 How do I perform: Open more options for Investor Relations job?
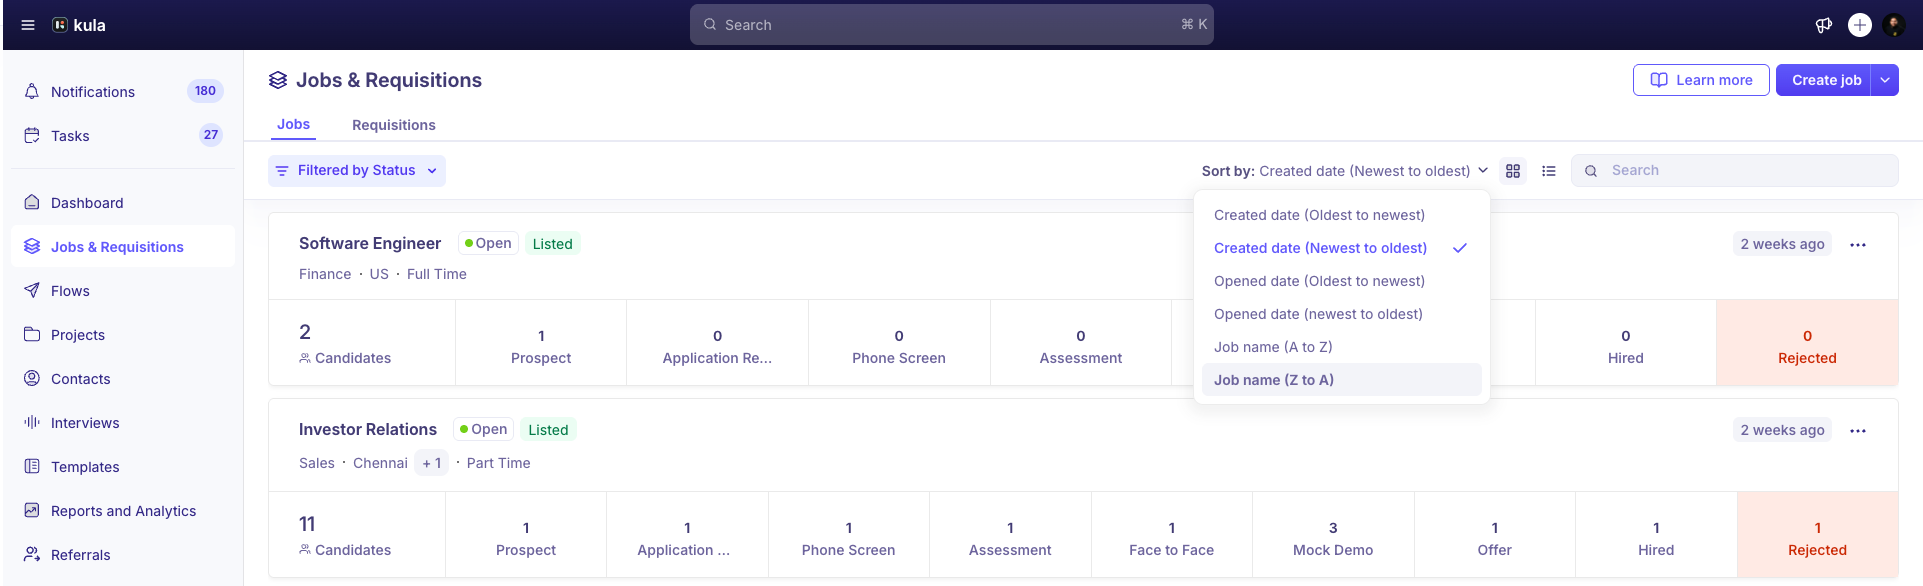point(1857,431)
